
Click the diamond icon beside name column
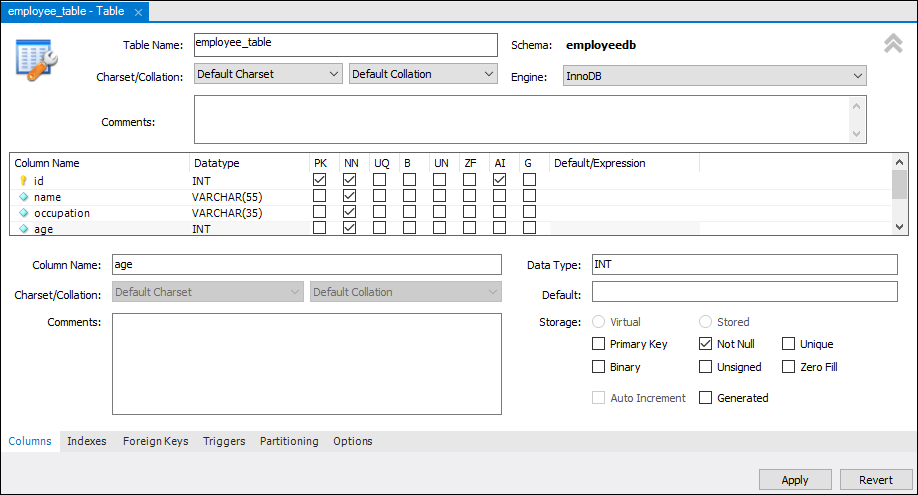pos(23,197)
